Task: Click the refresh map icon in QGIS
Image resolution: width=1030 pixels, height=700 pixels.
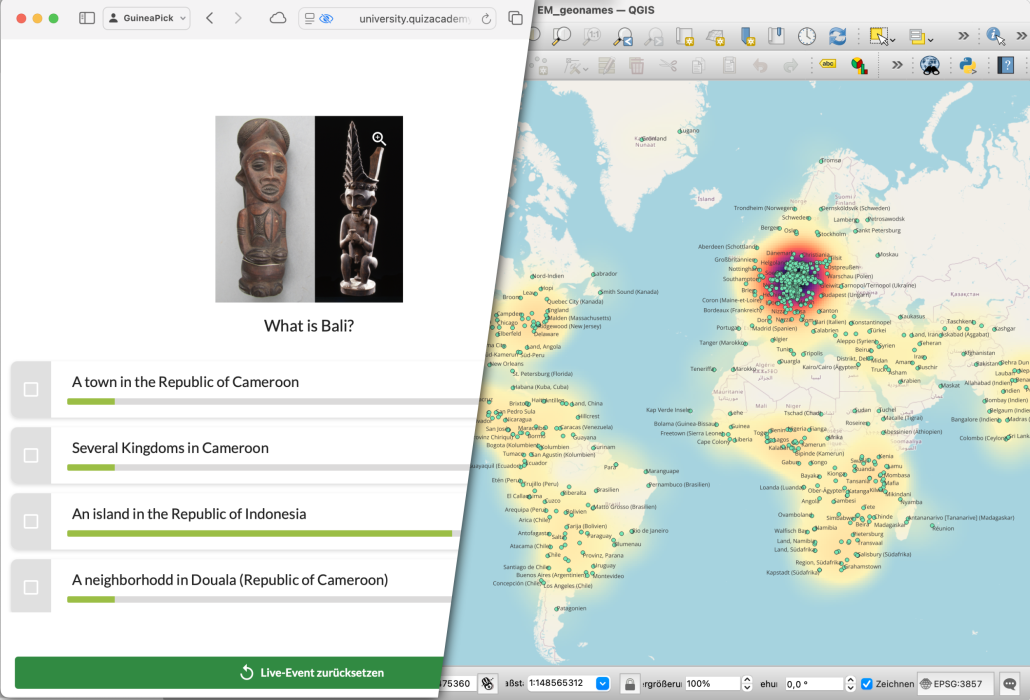Action: (x=837, y=36)
